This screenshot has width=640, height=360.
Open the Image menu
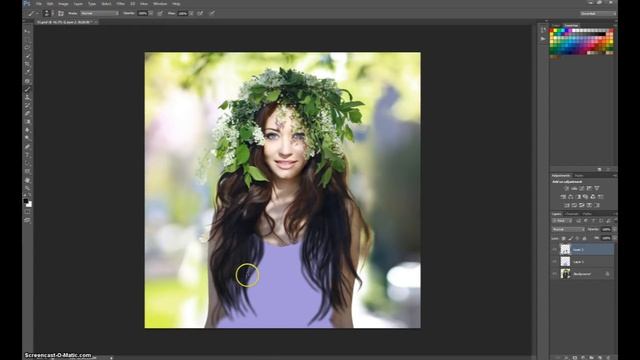(63, 4)
